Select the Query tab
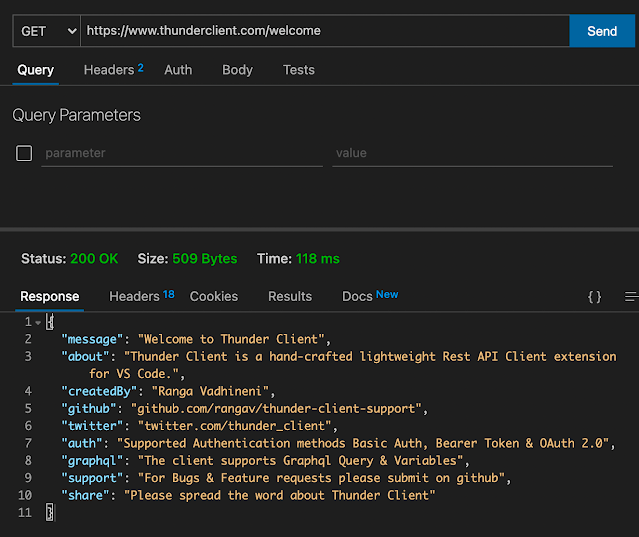This screenshot has width=639, height=537. (x=36, y=70)
